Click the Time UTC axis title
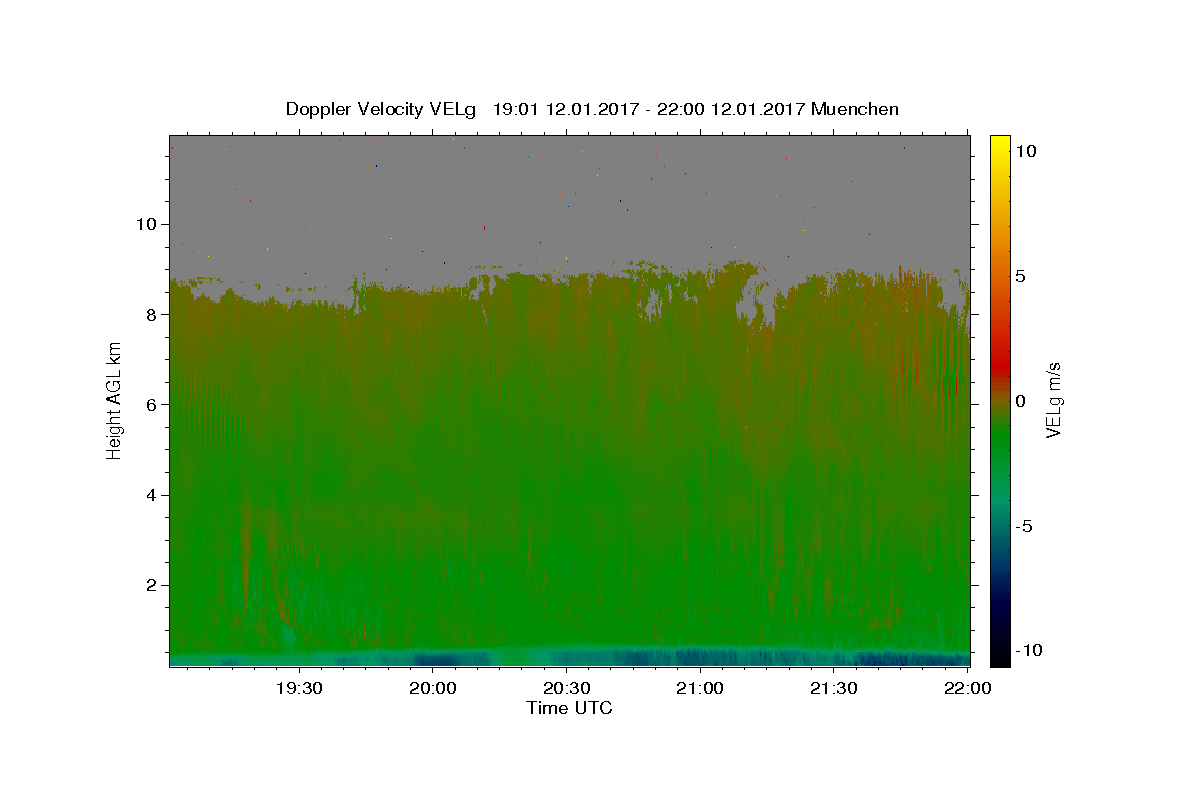Screen dimensions: 1200x800 point(569,708)
